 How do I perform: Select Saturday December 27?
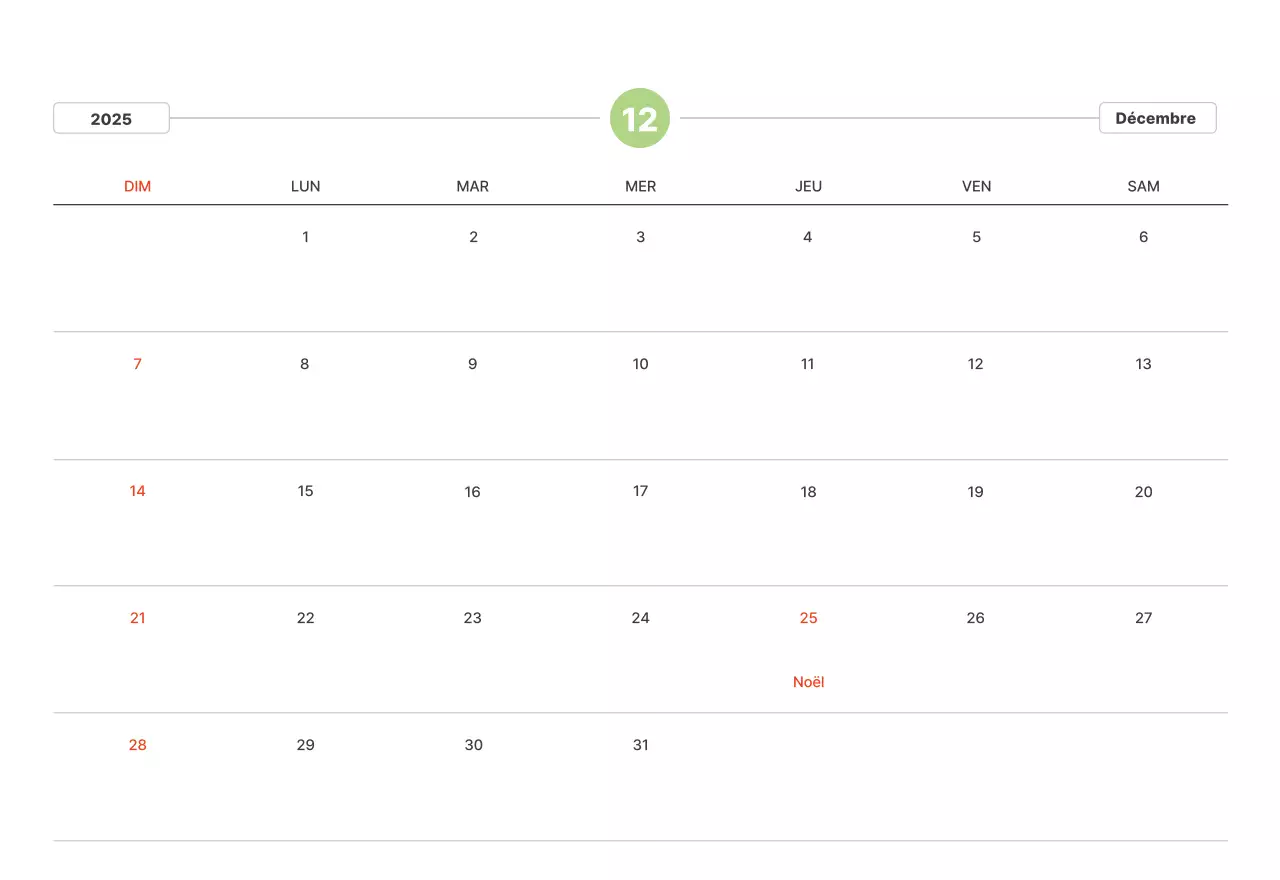coord(1143,618)
